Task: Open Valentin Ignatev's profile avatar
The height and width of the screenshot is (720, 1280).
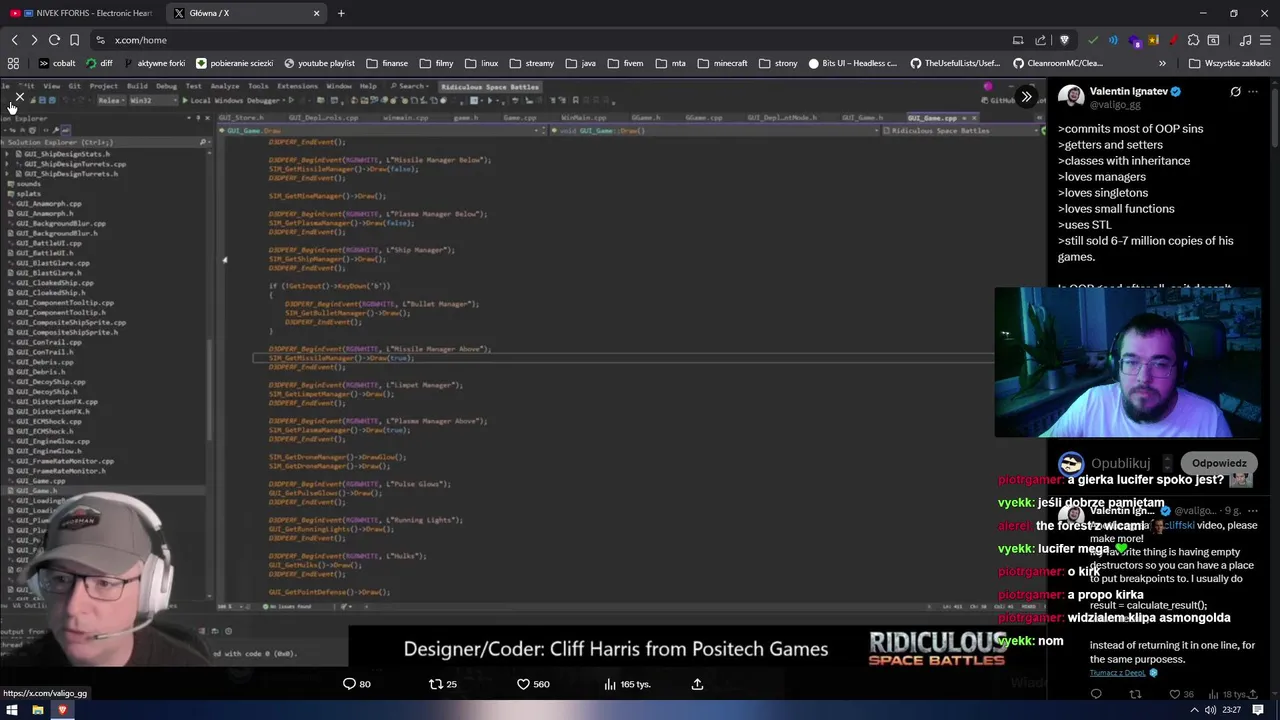Action: [x=1071, y=97]
